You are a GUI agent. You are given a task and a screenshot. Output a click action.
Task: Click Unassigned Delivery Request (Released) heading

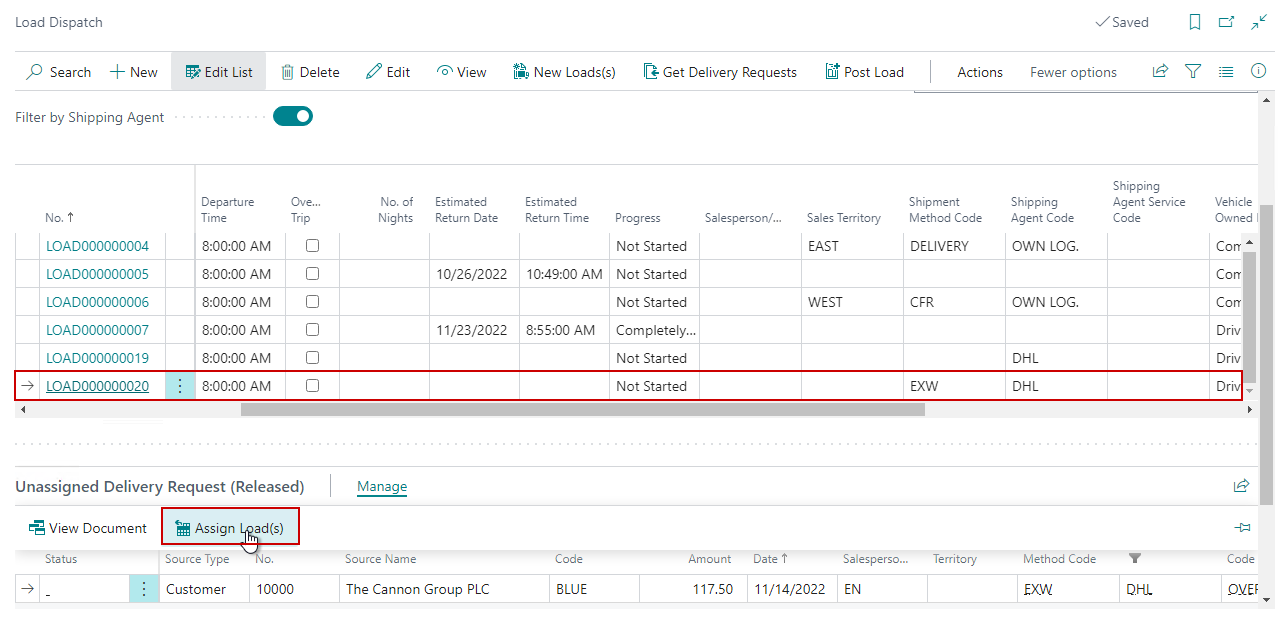160,487
